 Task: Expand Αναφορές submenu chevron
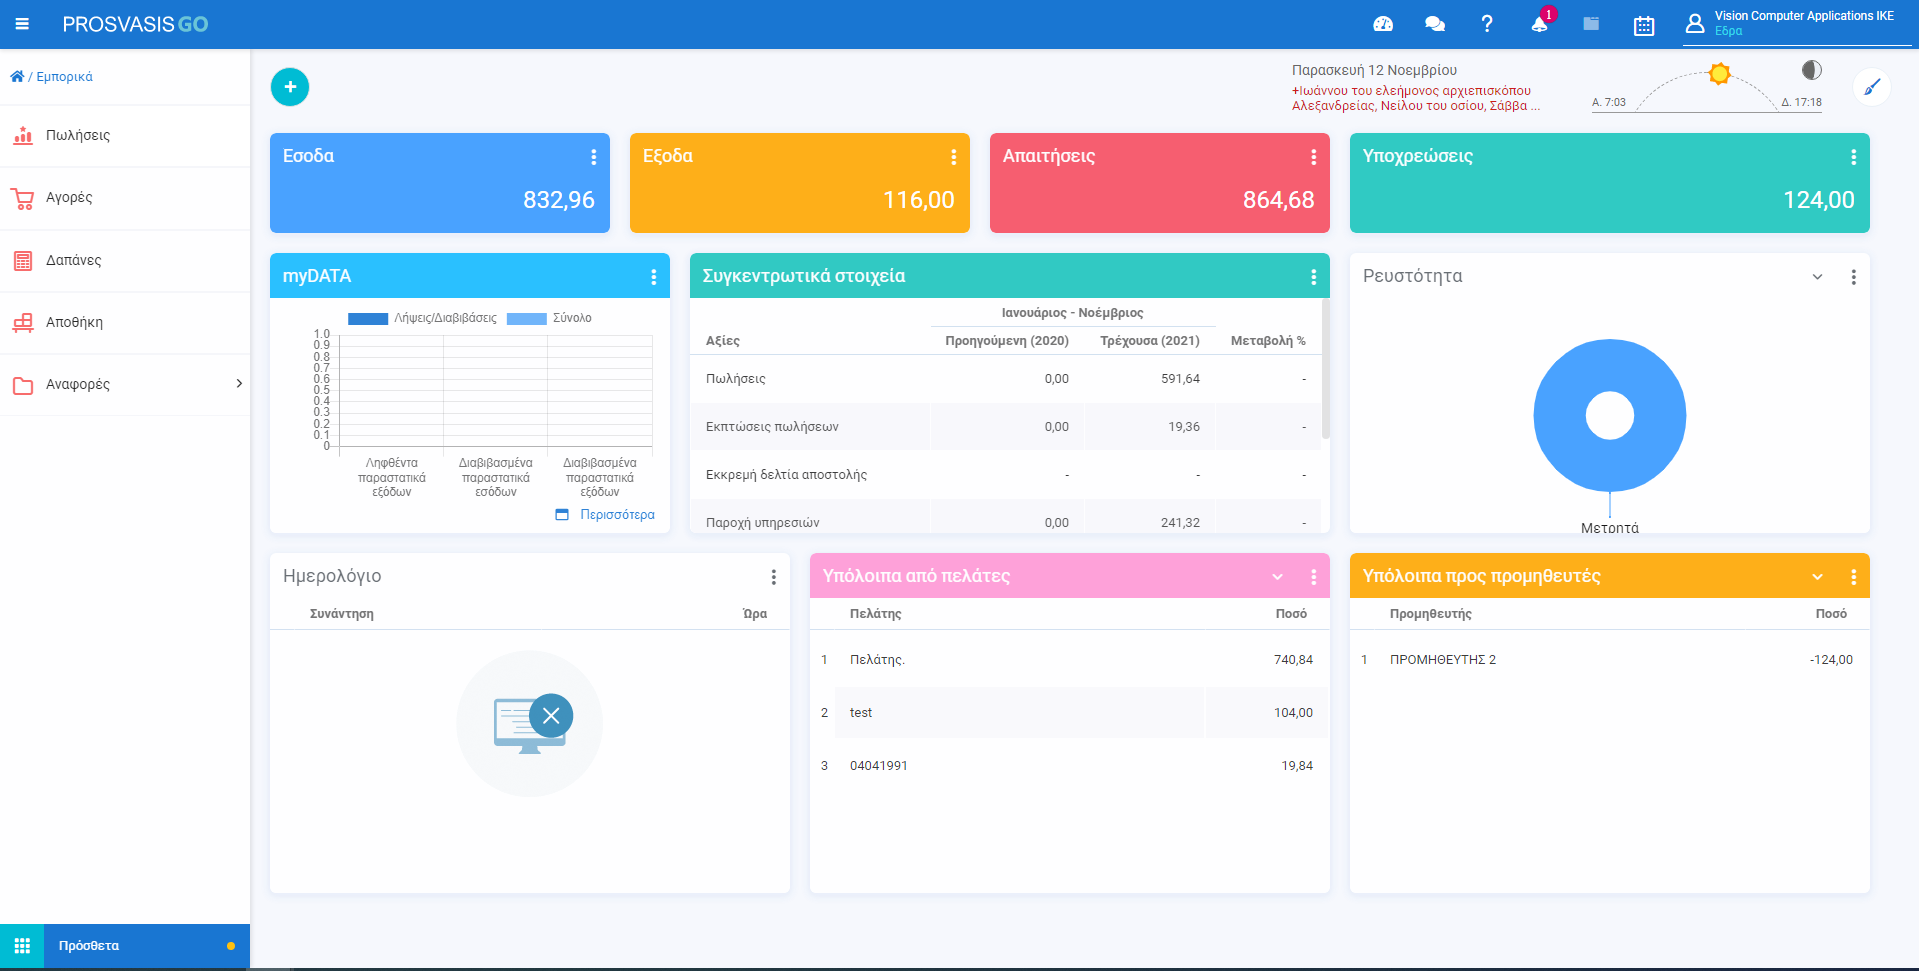coord(239,383)
